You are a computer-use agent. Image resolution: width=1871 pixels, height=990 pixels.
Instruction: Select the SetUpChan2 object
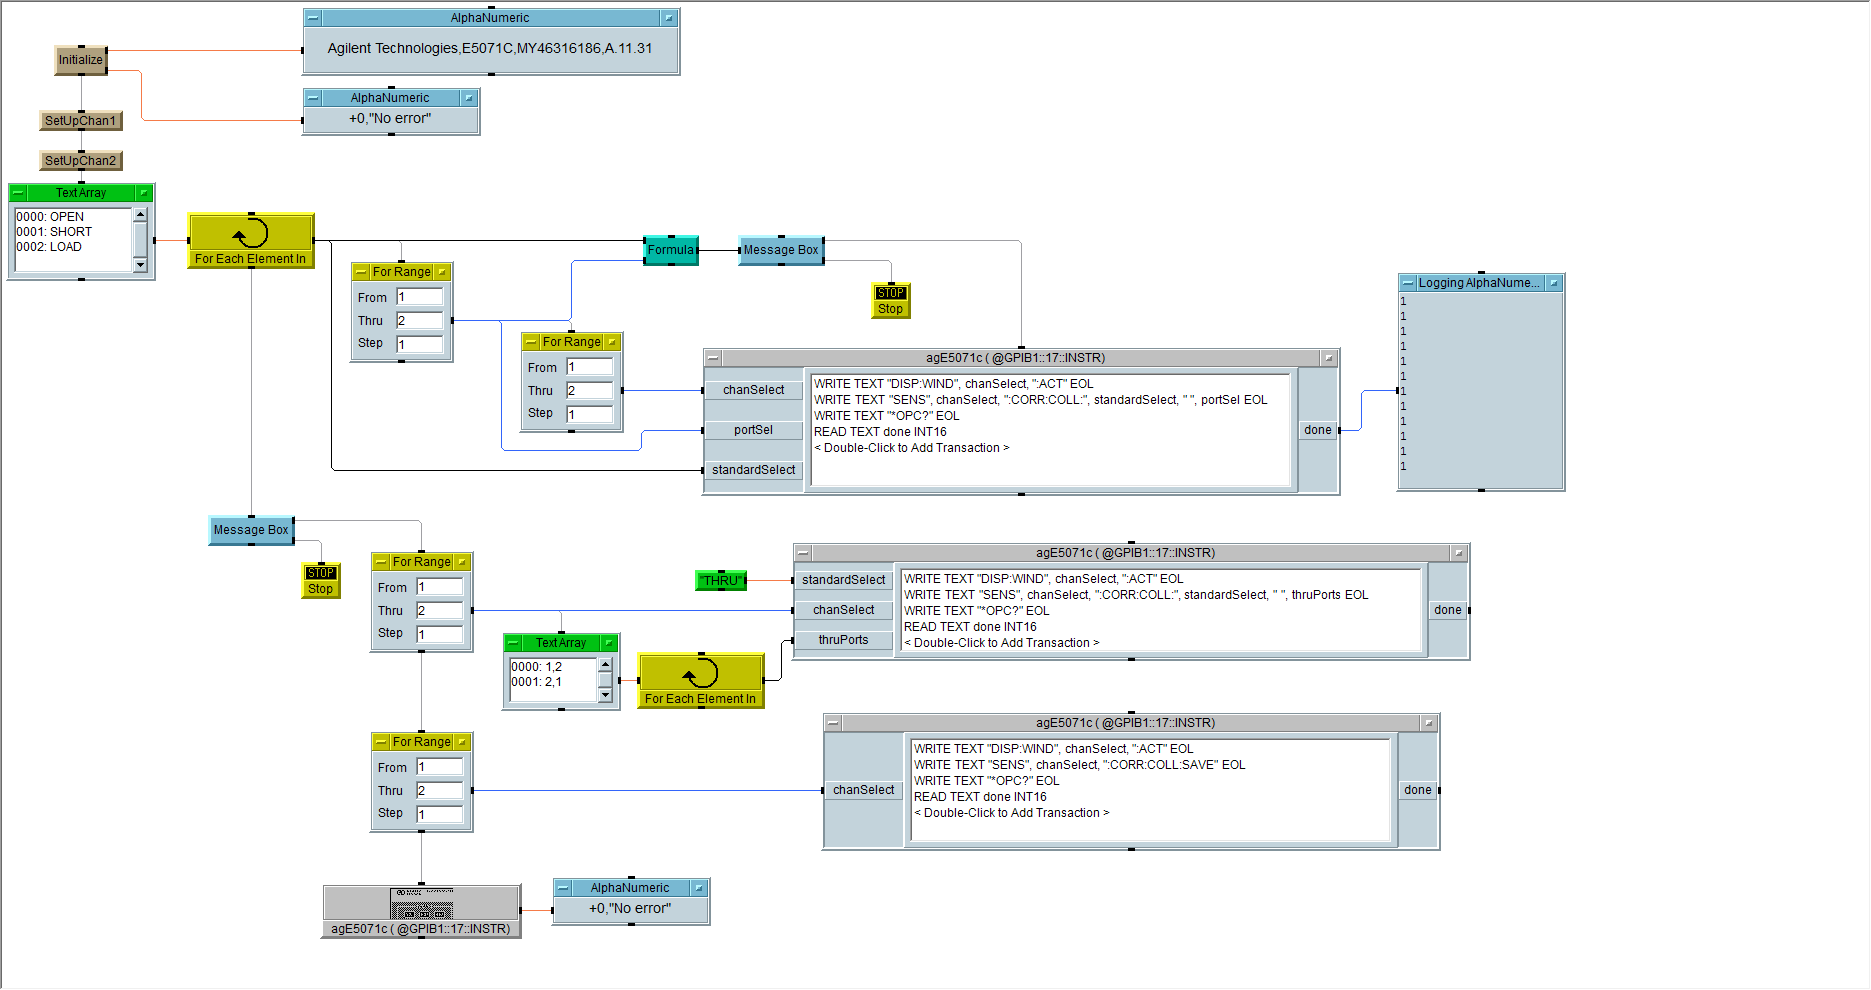pyautogui.click(x=81, y=161)
